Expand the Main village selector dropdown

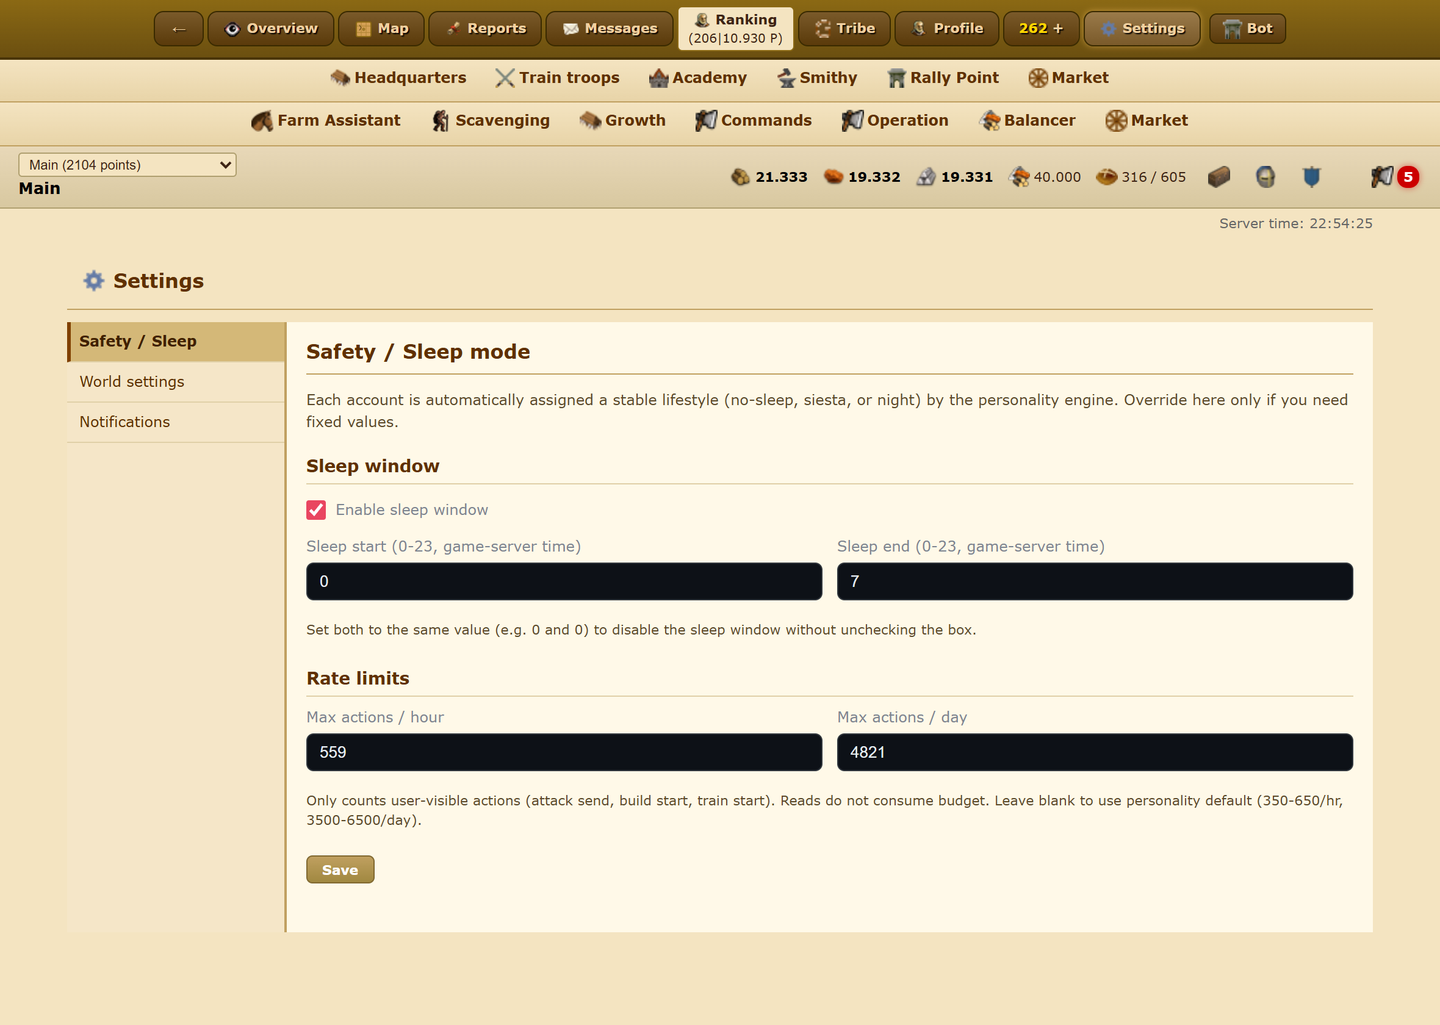pos(128,165)
